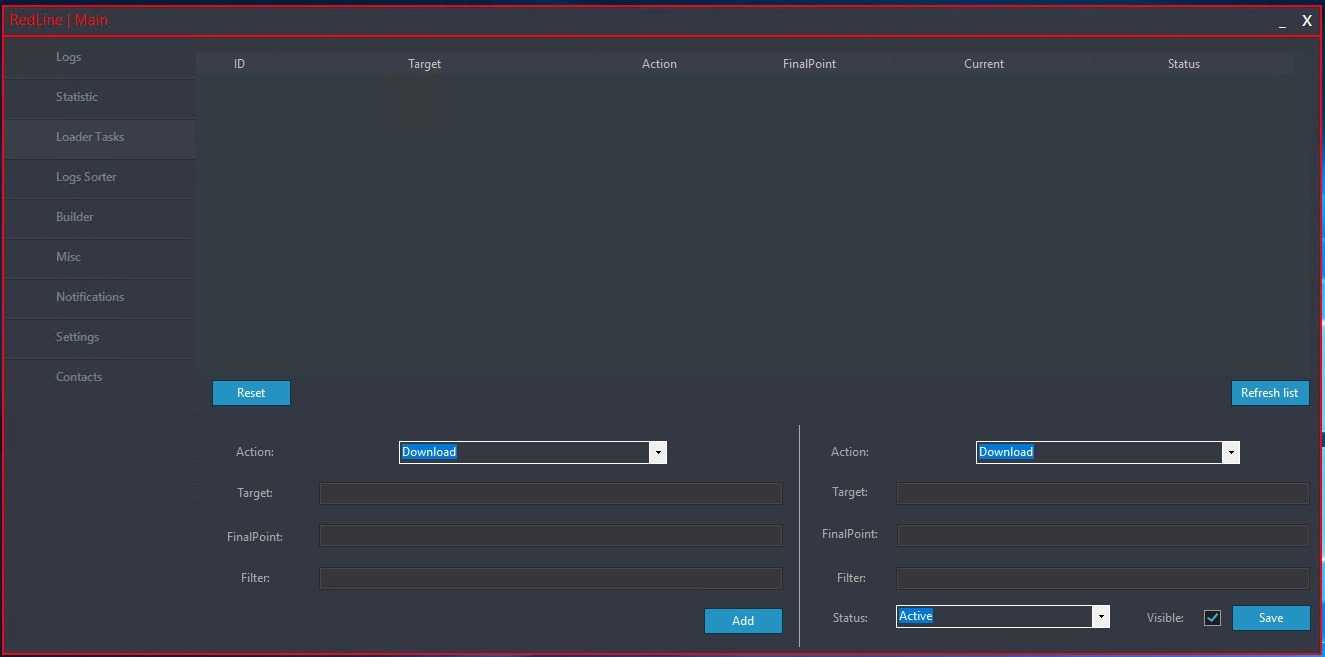Show the Notifications page
The width and height of the screenshot is (1325, 657).
100,298
